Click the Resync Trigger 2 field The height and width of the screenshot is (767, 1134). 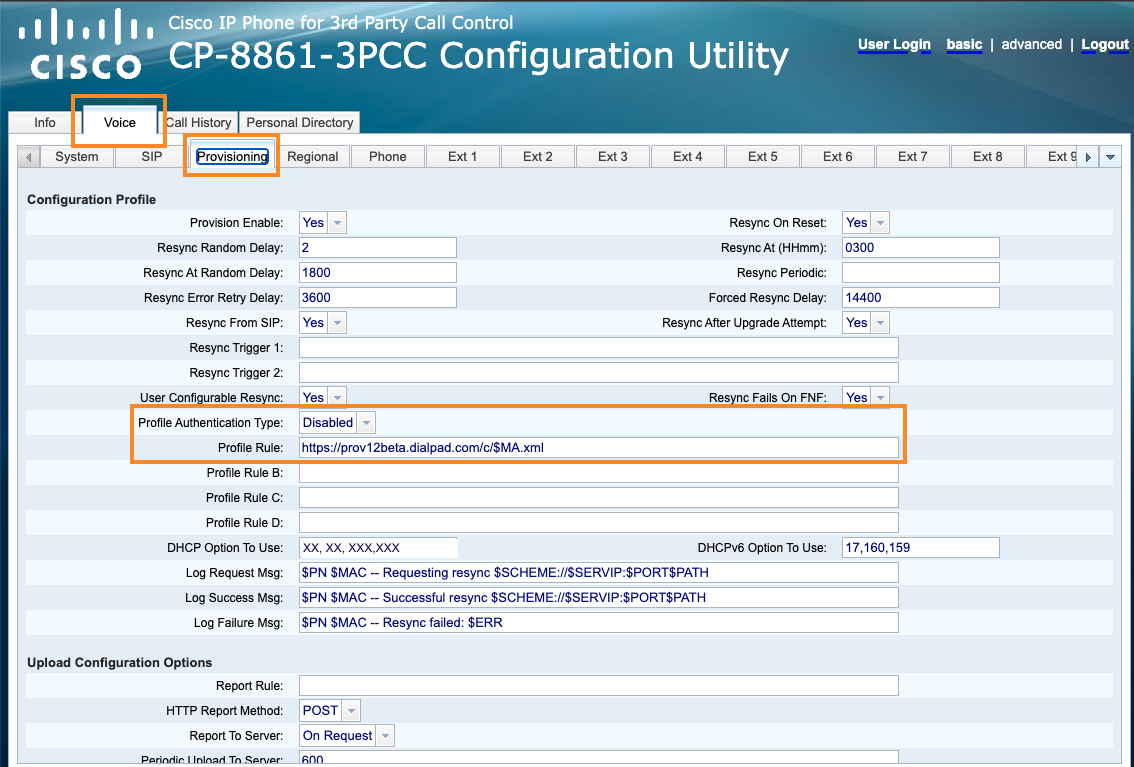coord(599,372)
